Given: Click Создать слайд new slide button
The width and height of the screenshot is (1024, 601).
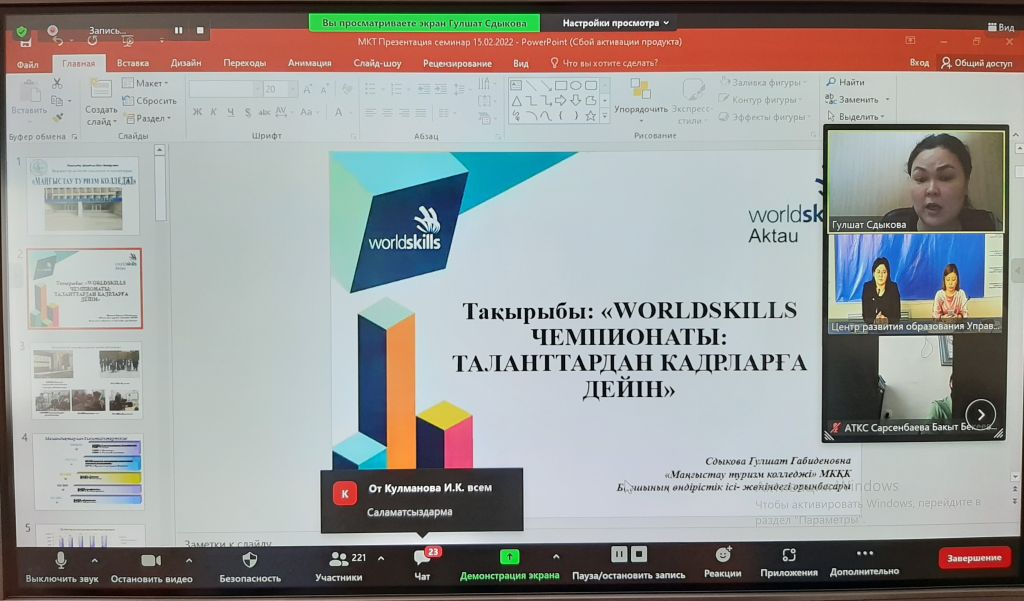Looking at the screenshot, I should [x=101, y=103].
